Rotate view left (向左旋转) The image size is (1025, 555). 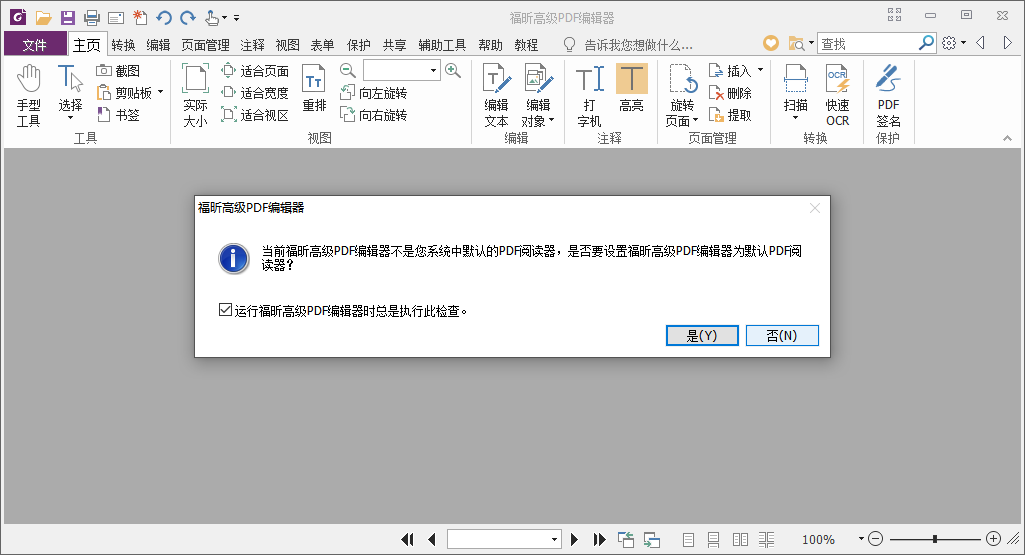point(374,93)
